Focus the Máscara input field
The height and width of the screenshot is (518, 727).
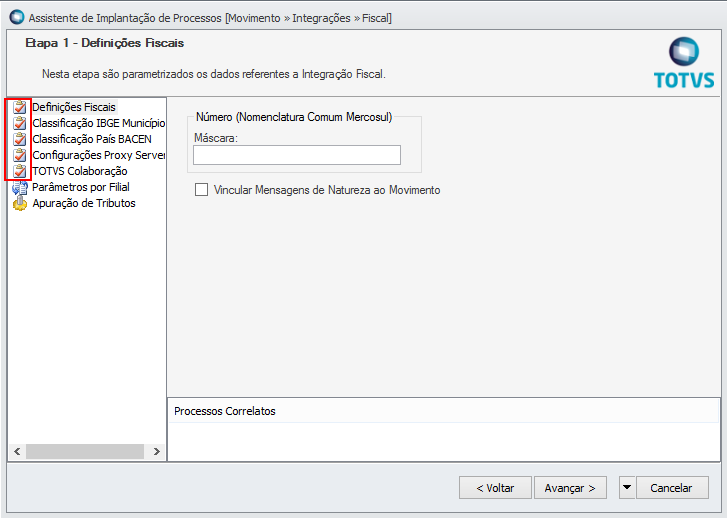(297, 155)
